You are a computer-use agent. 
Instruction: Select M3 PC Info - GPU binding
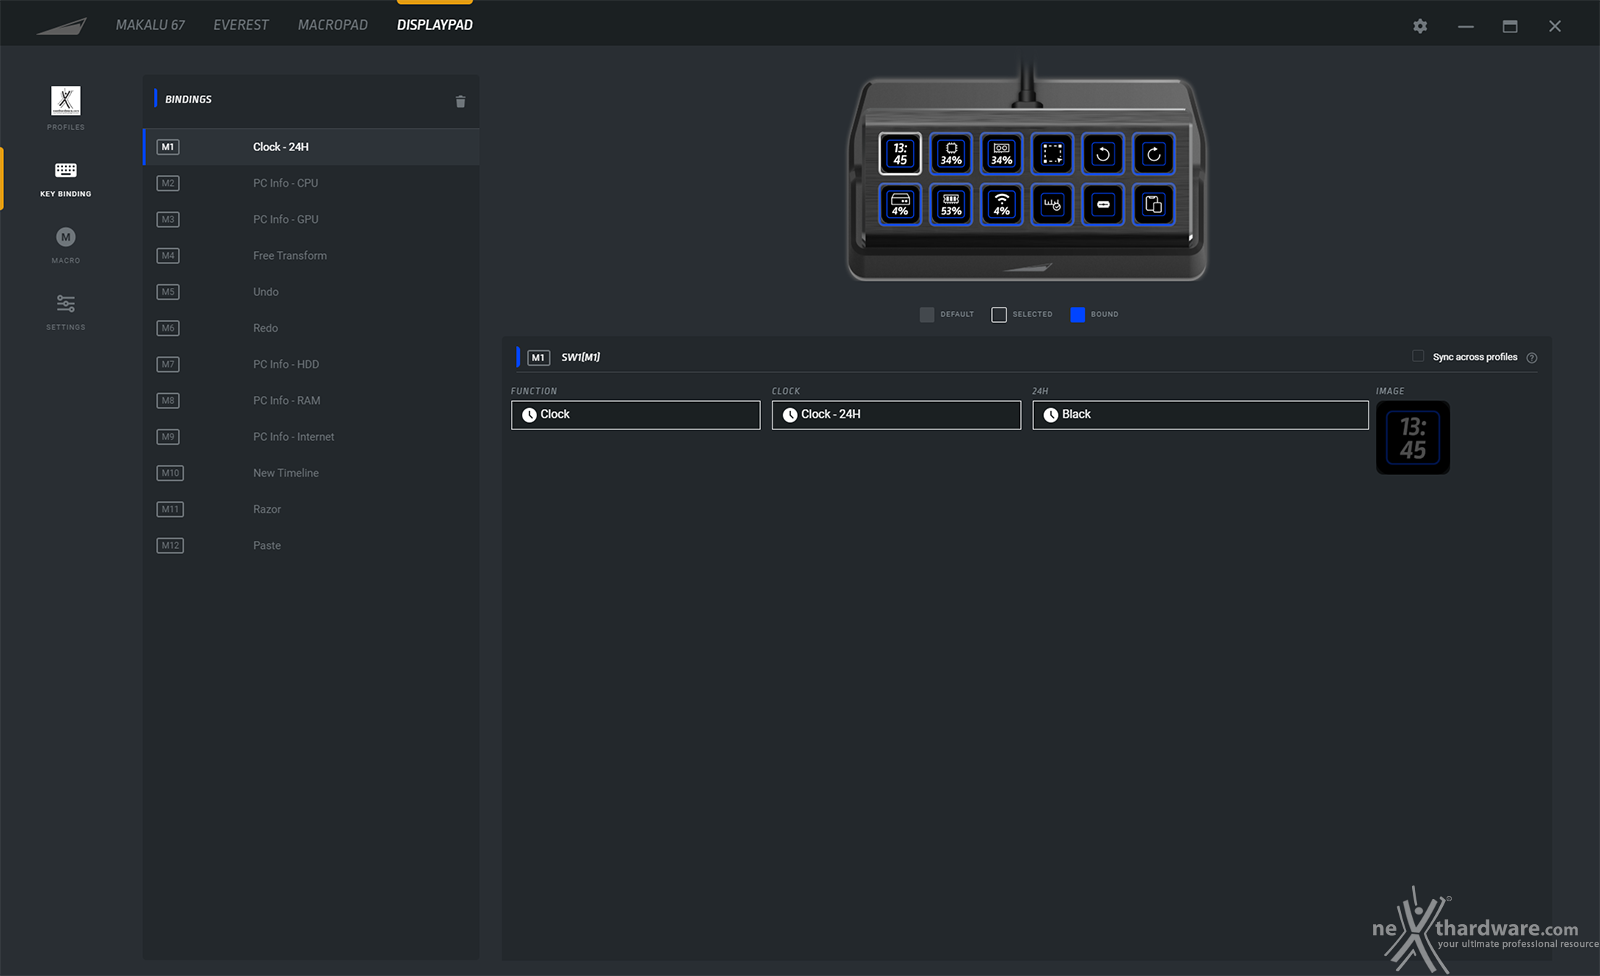[311, 219]
